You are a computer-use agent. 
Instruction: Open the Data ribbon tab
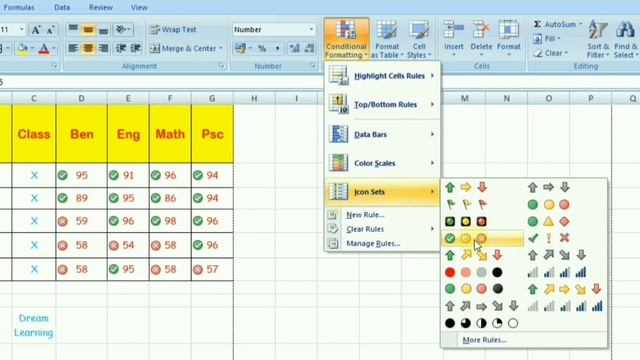click(x=62, y=7)
